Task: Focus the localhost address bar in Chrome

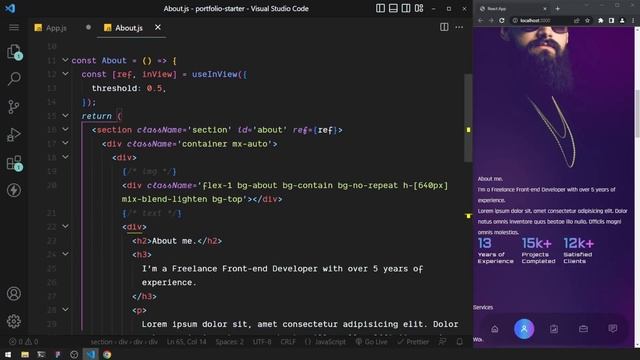Action: click(x=541, y=20)
